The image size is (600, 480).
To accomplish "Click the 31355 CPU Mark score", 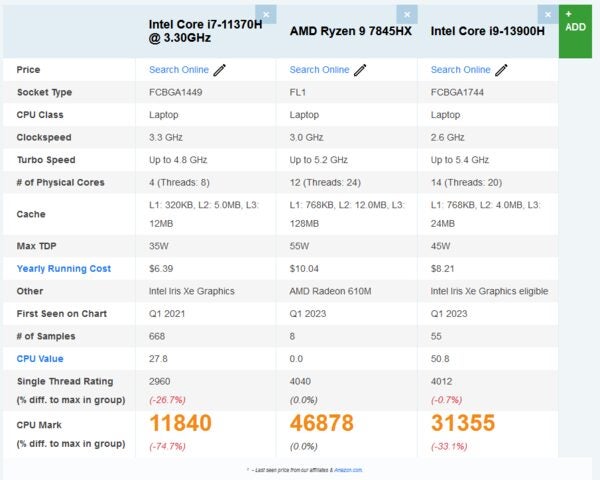I will pyautogui.click(x=463, y=423).
